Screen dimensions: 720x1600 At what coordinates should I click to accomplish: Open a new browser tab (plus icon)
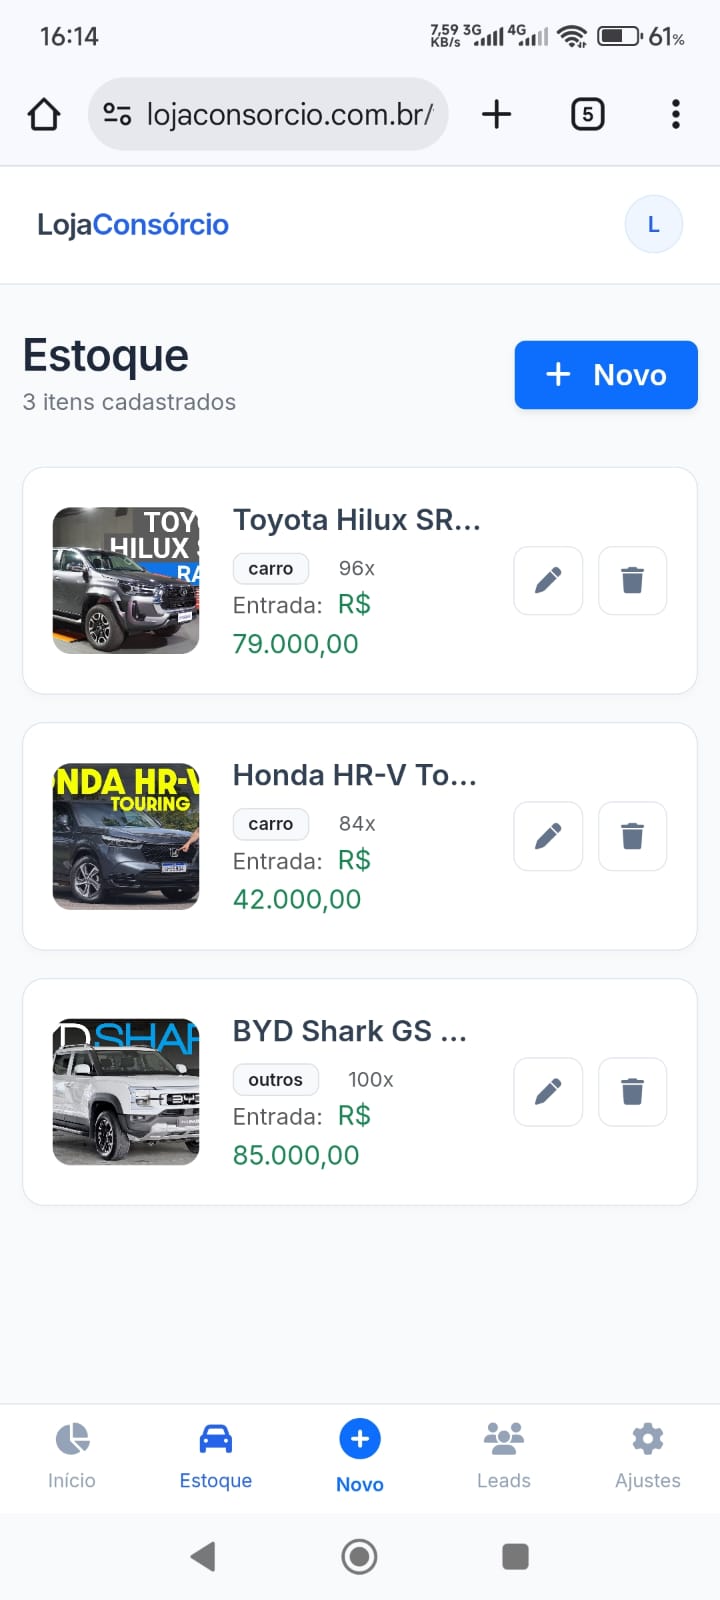[496, 114]
